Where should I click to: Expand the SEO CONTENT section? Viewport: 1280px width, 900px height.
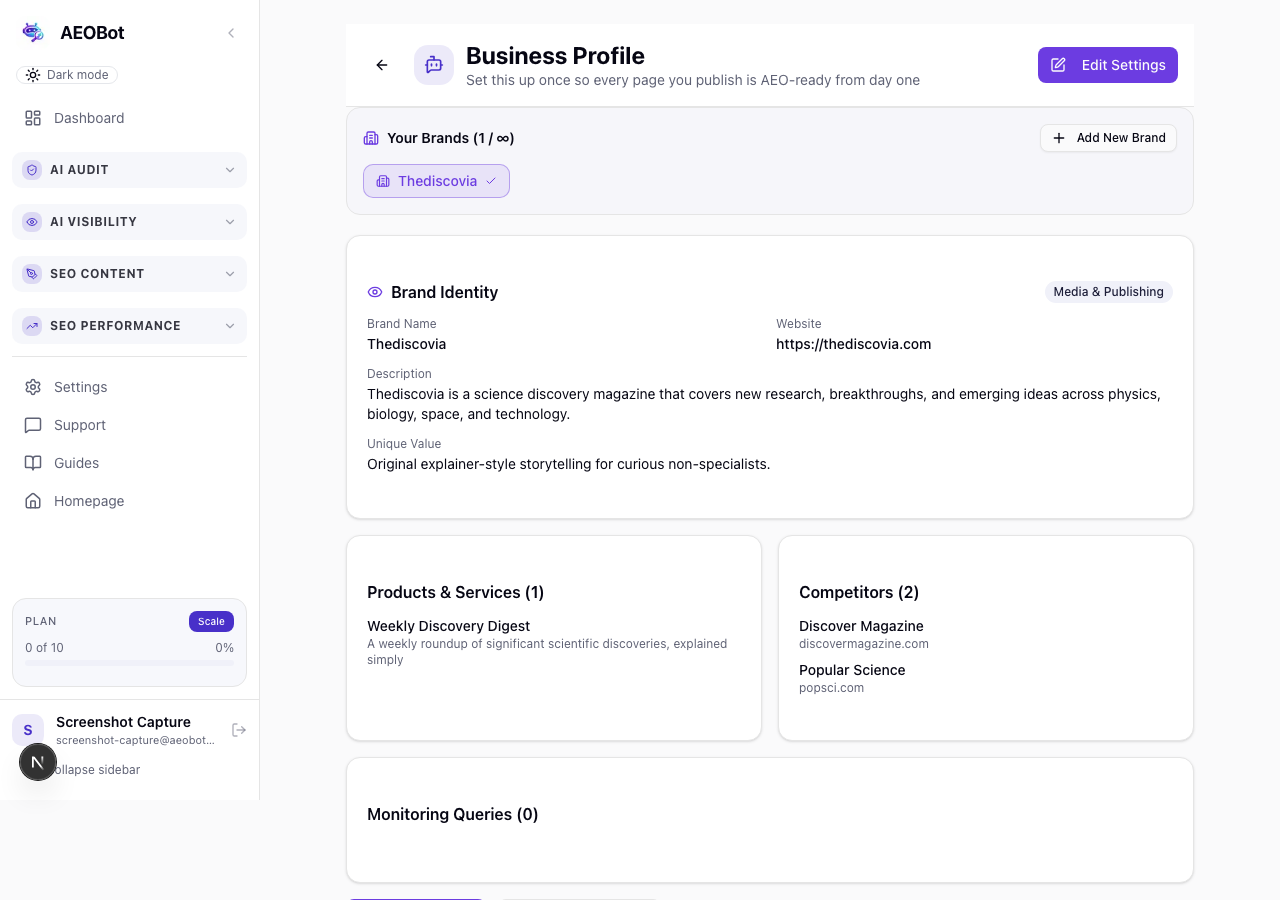pyautogui.click(x=129, y=274)
